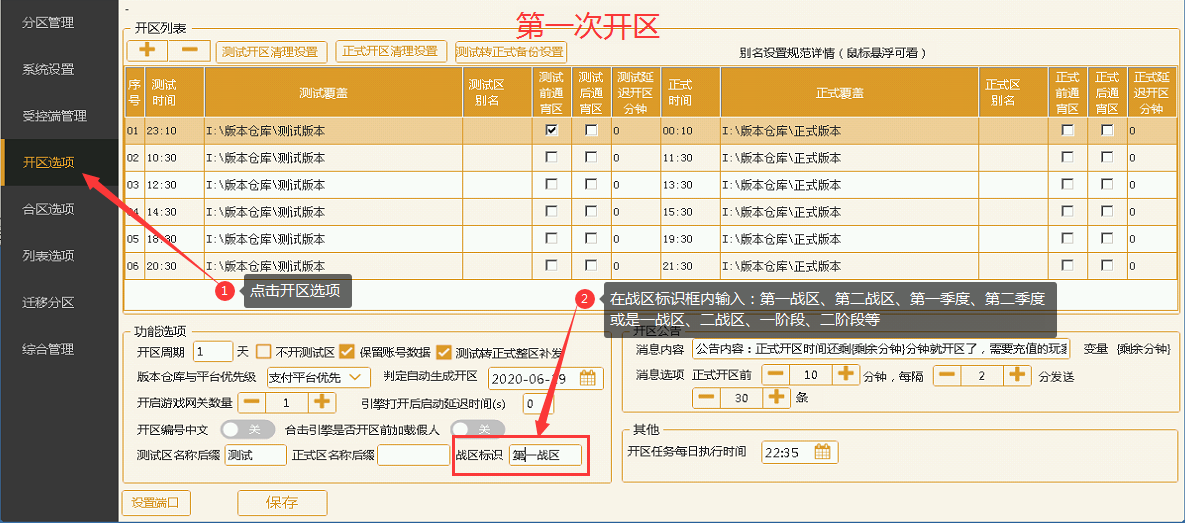Screen dimensions: 1185x523
Task: Enable the 不开测试区 checkbox
Action: click(x=264, y=351)
